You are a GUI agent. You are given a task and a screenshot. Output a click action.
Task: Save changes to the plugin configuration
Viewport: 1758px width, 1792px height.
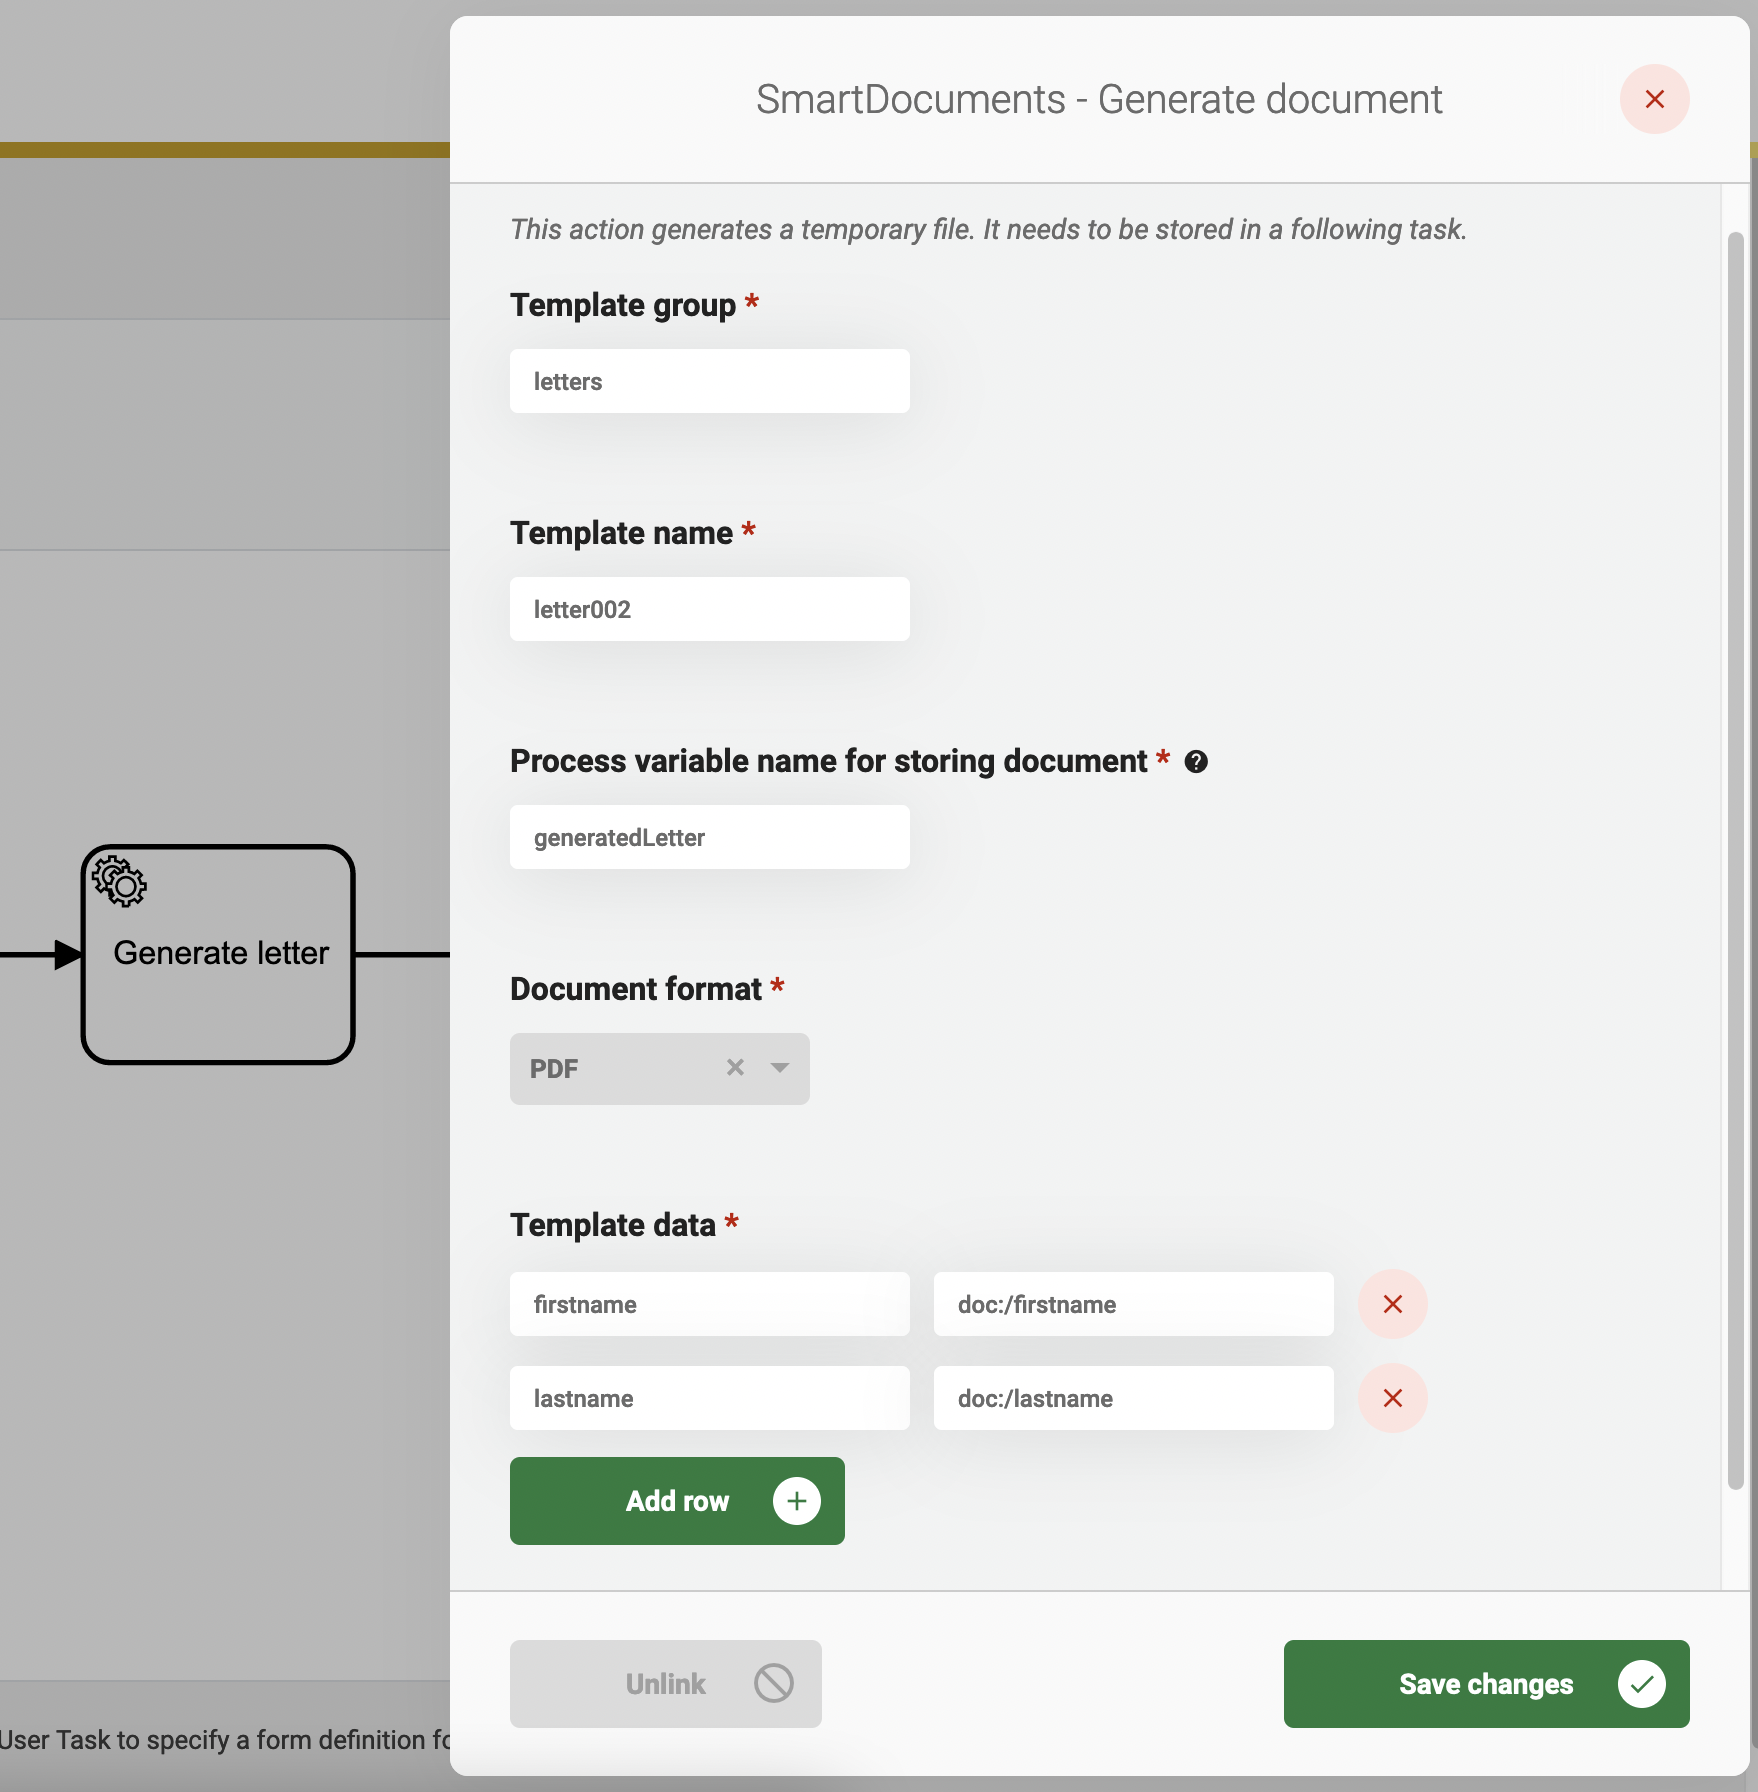[1485, 1684]
